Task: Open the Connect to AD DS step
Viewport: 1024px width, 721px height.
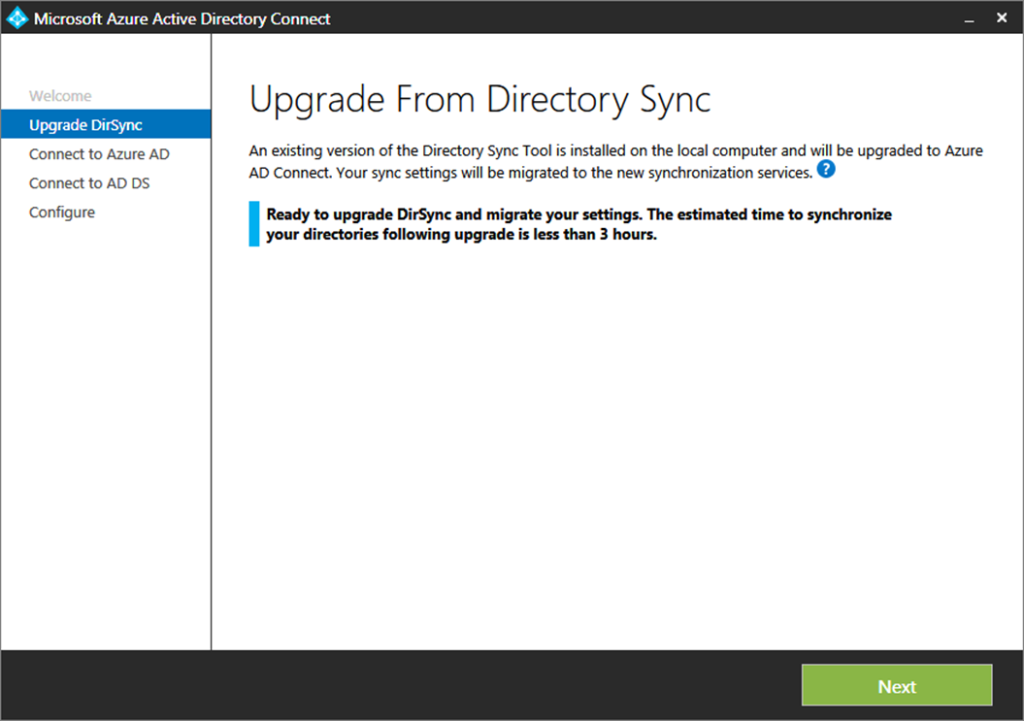Action: click(89, 183)
